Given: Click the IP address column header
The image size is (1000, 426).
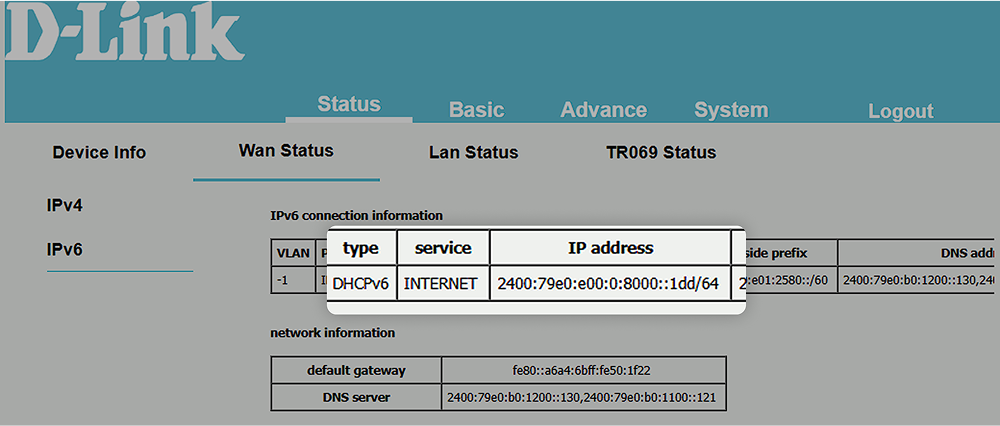Looking at the screenshot, I should 609,248.
